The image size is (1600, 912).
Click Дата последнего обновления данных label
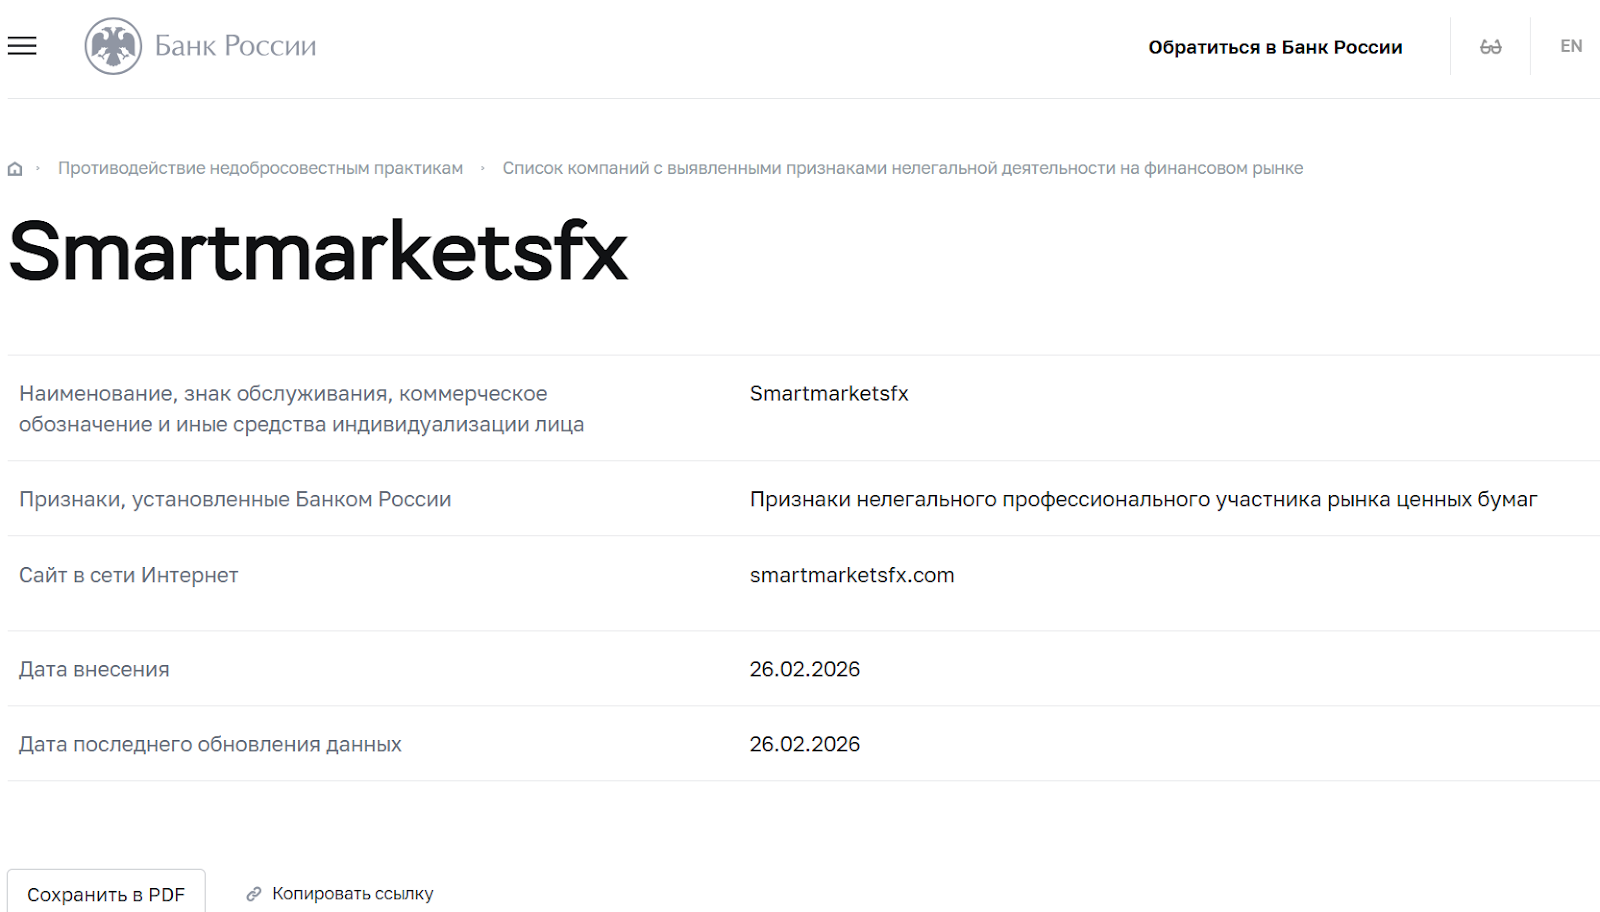[x=210, y=745]
